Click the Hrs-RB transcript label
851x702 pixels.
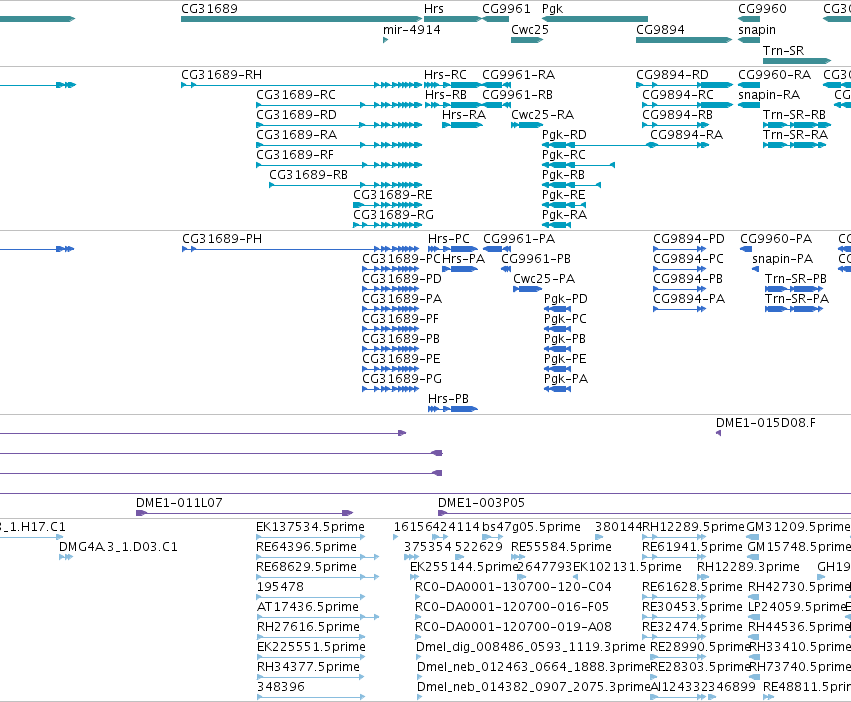click(x=446, y=95)
